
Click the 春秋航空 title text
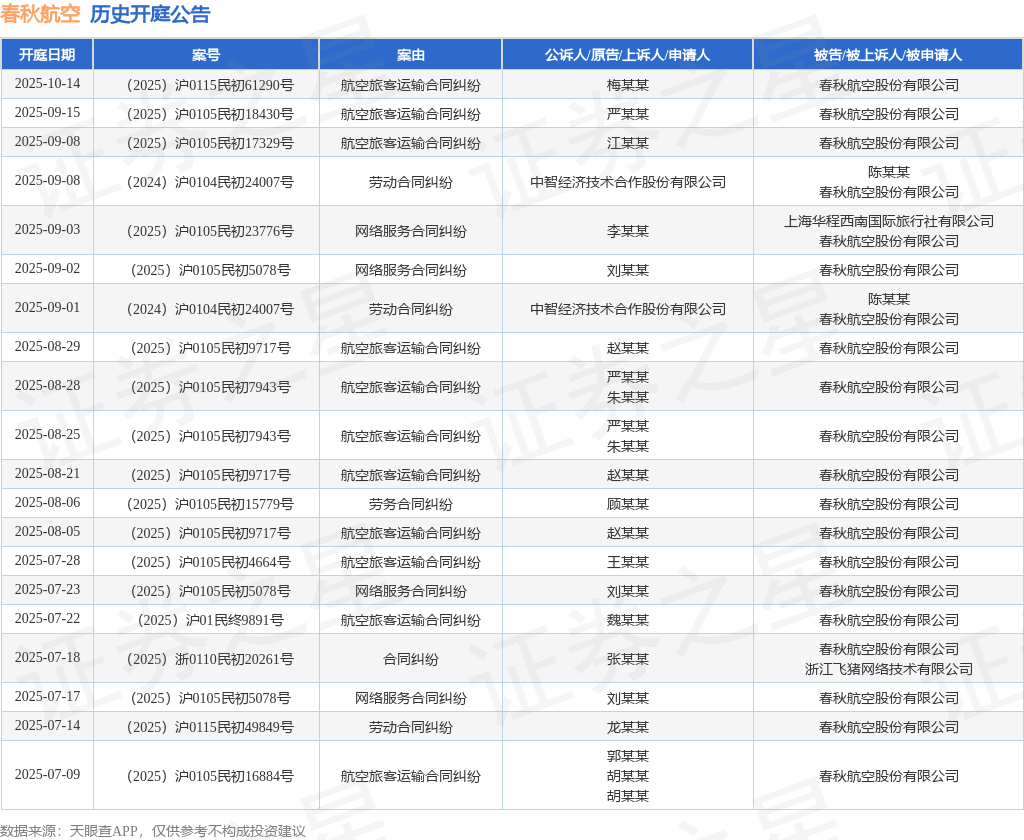click(40, 14)
